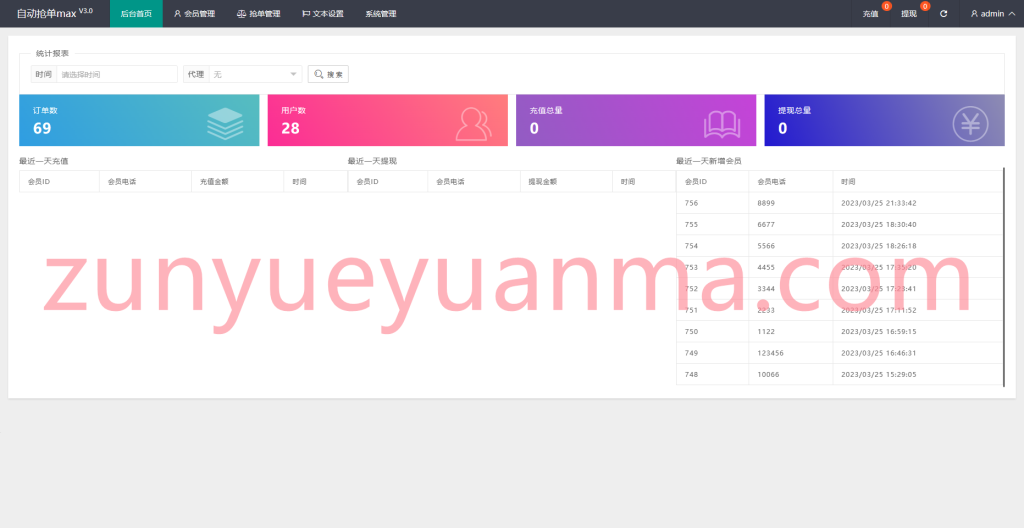Click the users icon on 用户数 card
The width and height of the screenshot is (1024, 528).
[473, 124]
